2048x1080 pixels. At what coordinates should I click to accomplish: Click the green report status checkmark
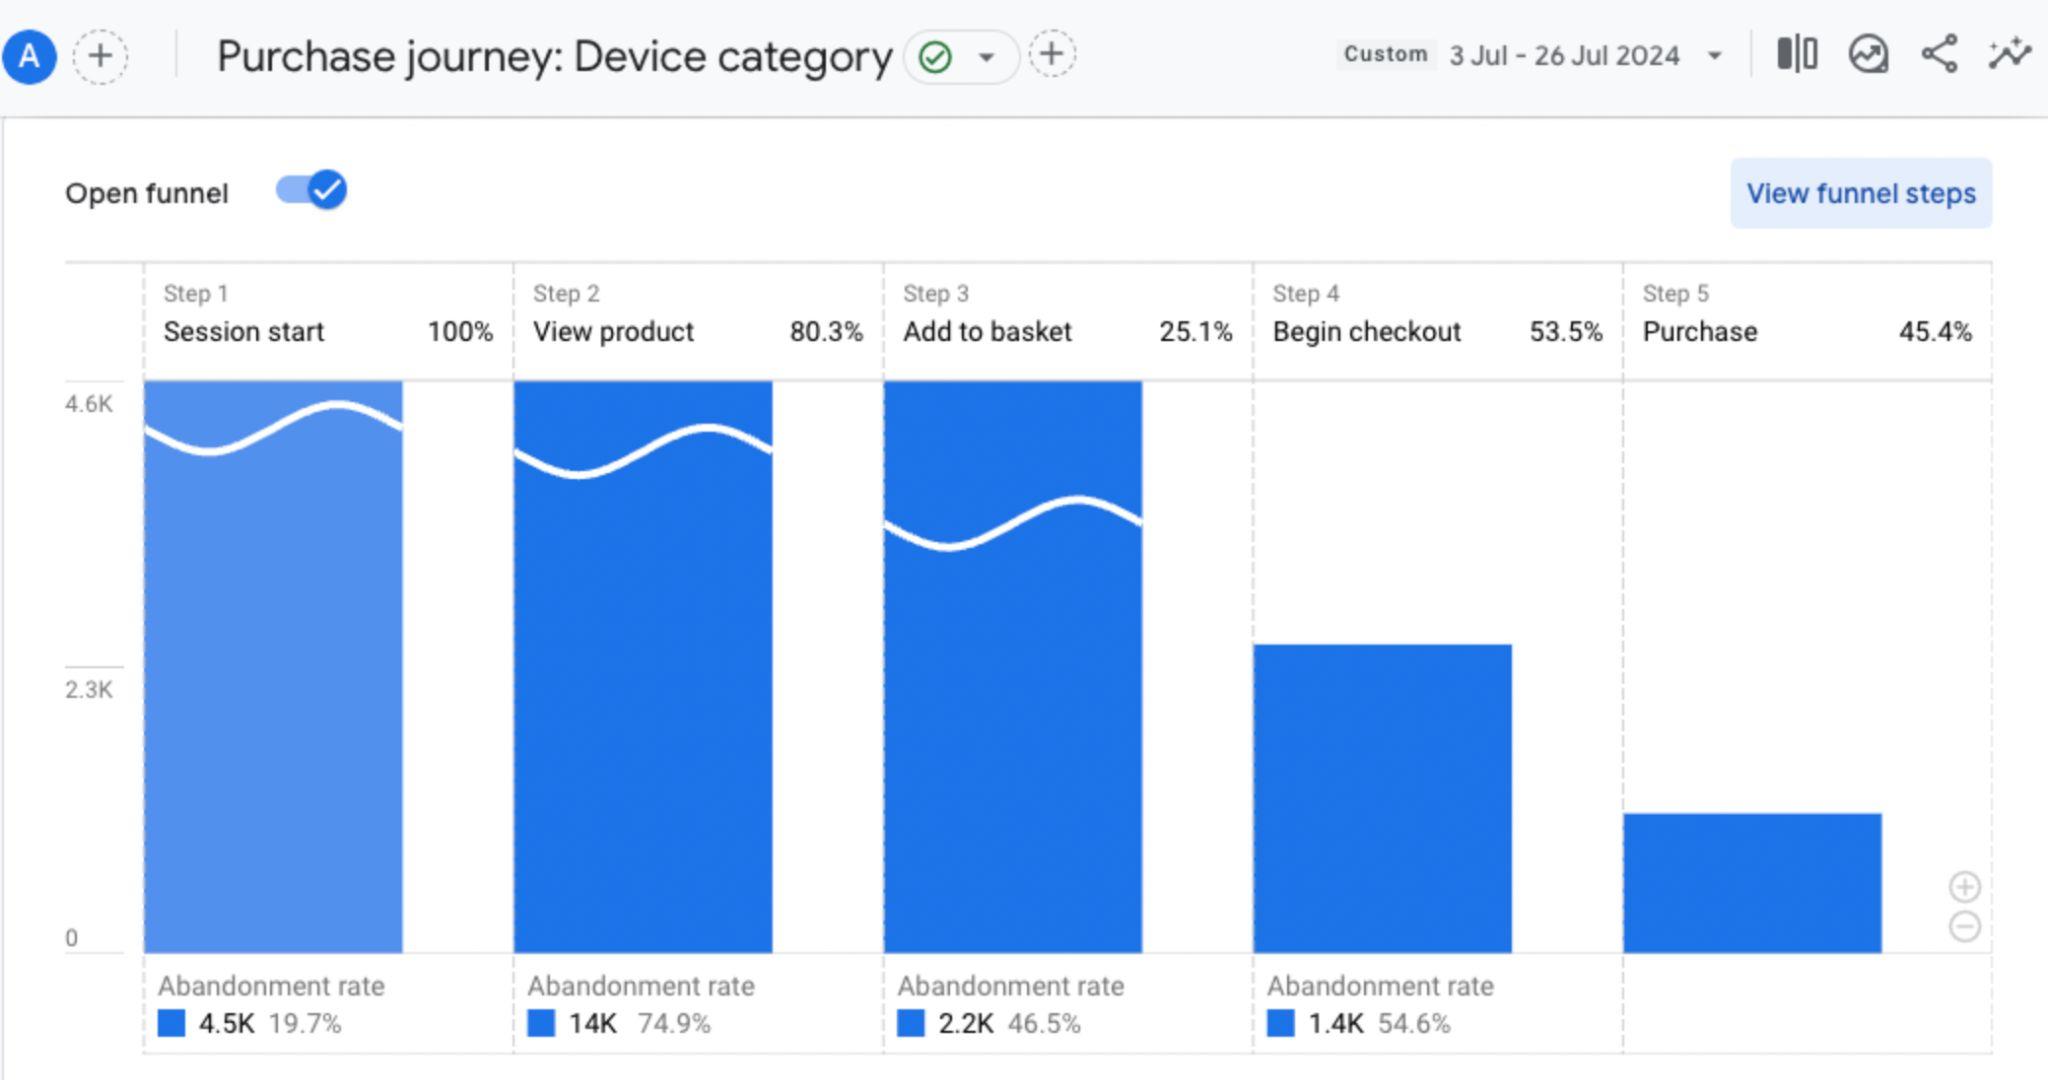click(x=935, y=57)
